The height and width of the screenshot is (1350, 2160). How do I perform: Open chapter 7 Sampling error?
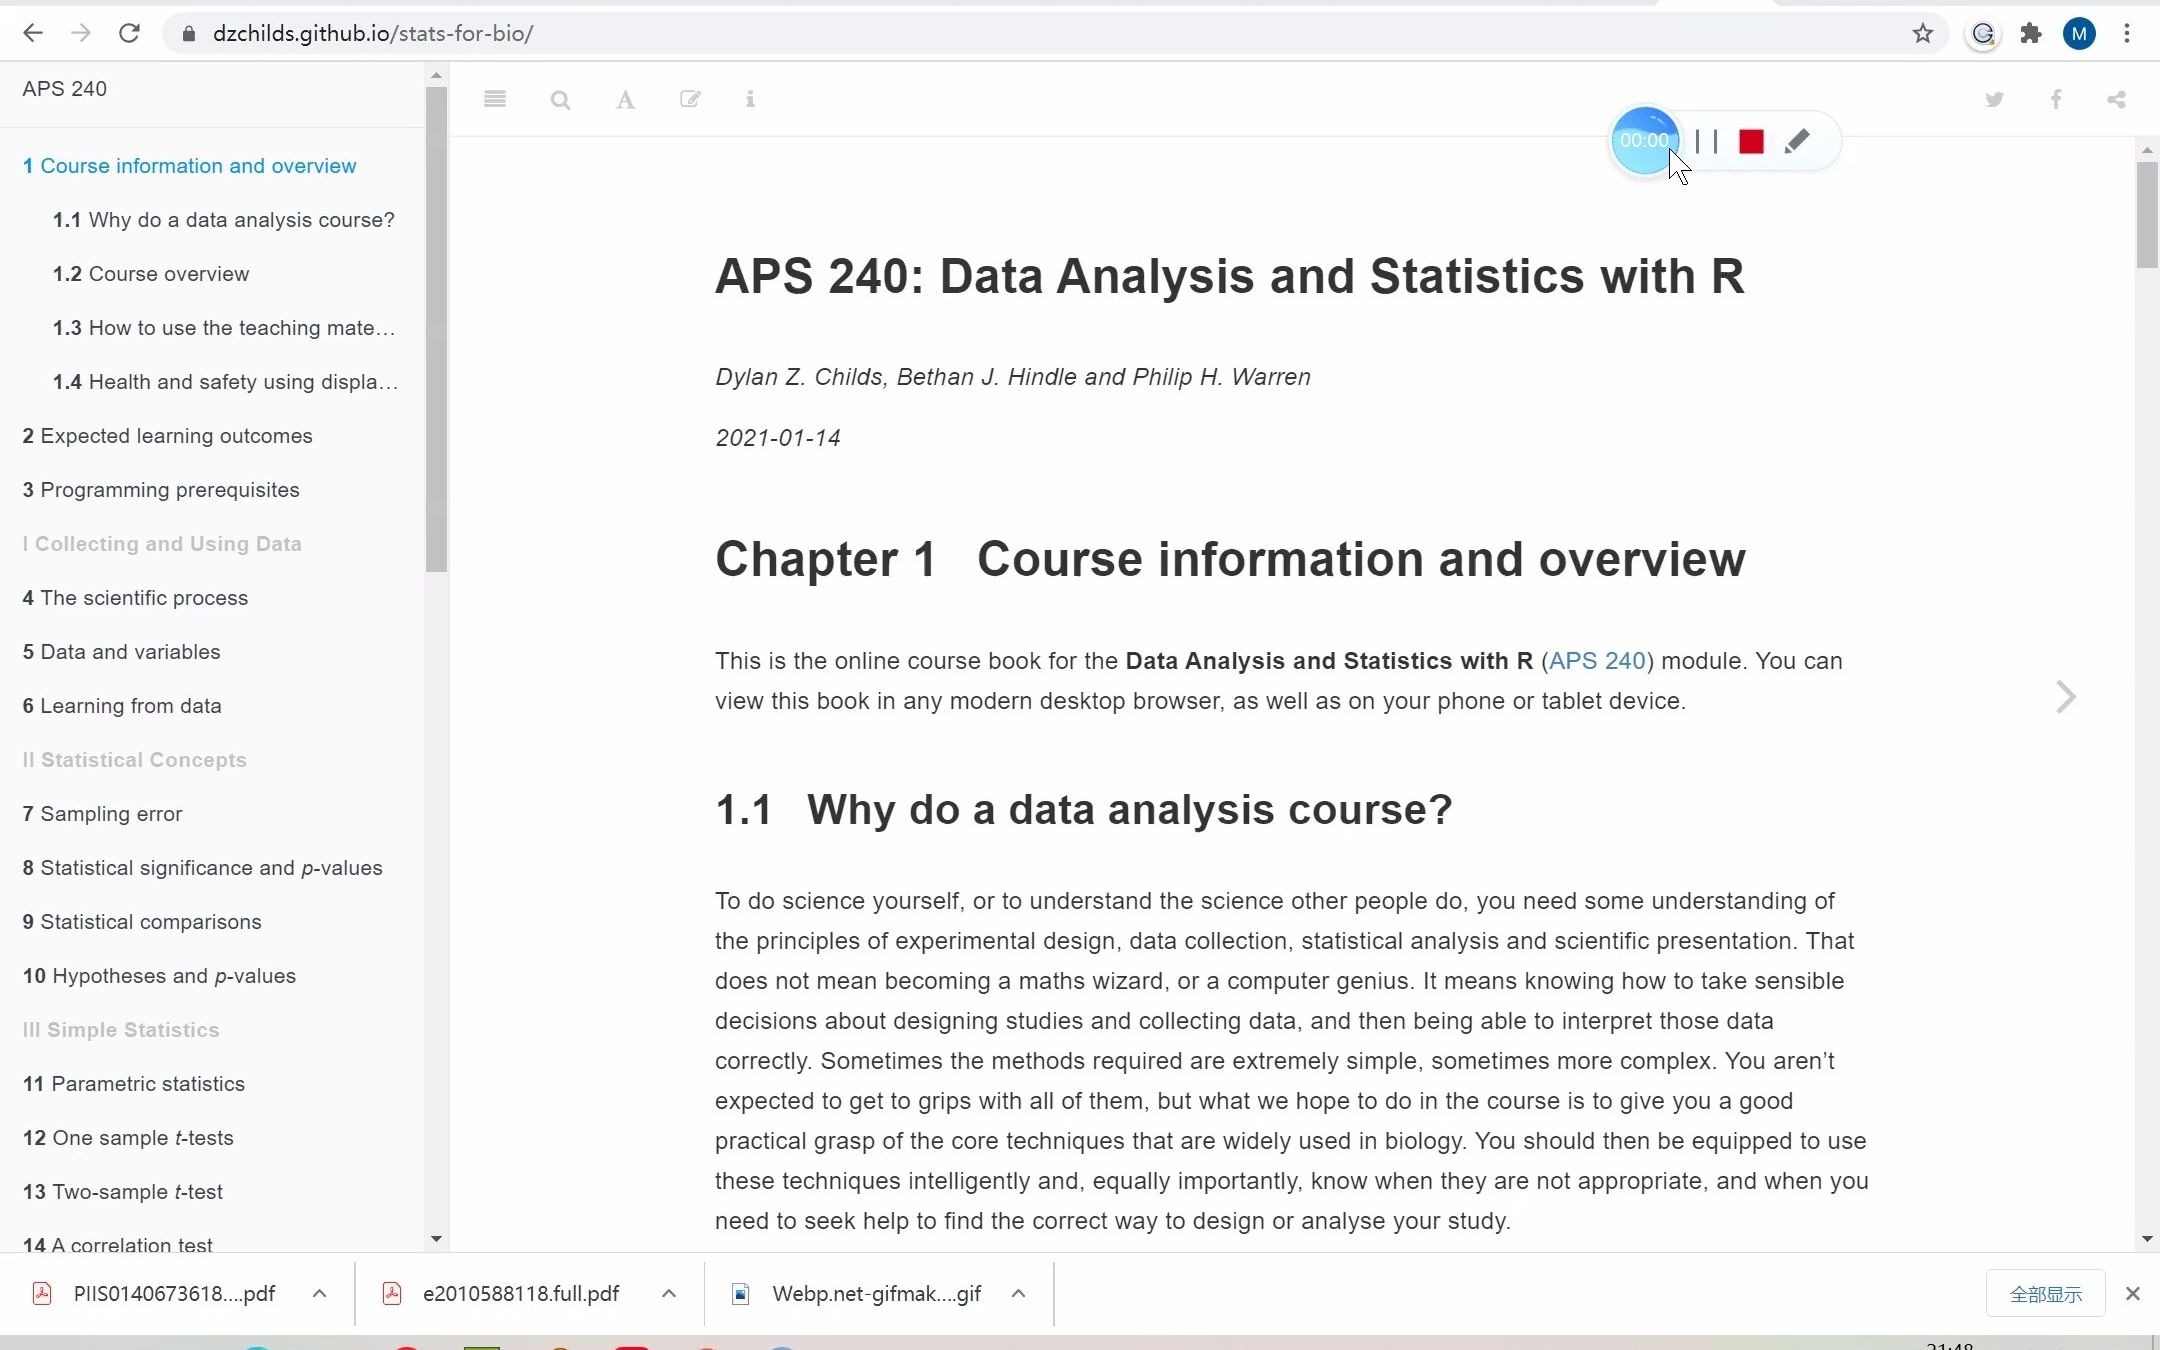point(102,814)
